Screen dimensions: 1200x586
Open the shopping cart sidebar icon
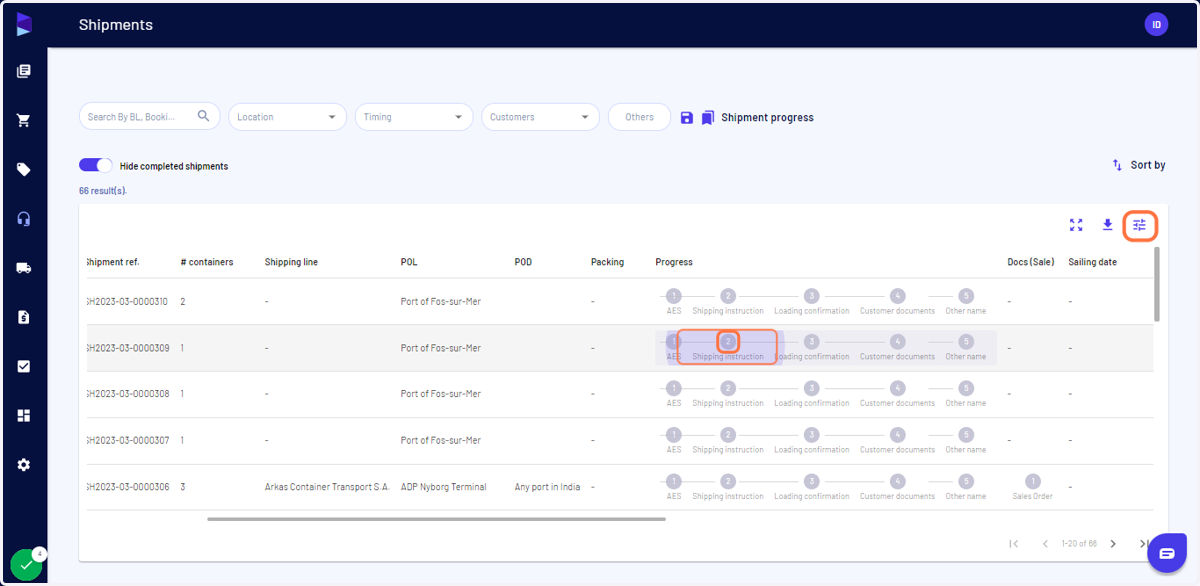(x=24, y=120)
